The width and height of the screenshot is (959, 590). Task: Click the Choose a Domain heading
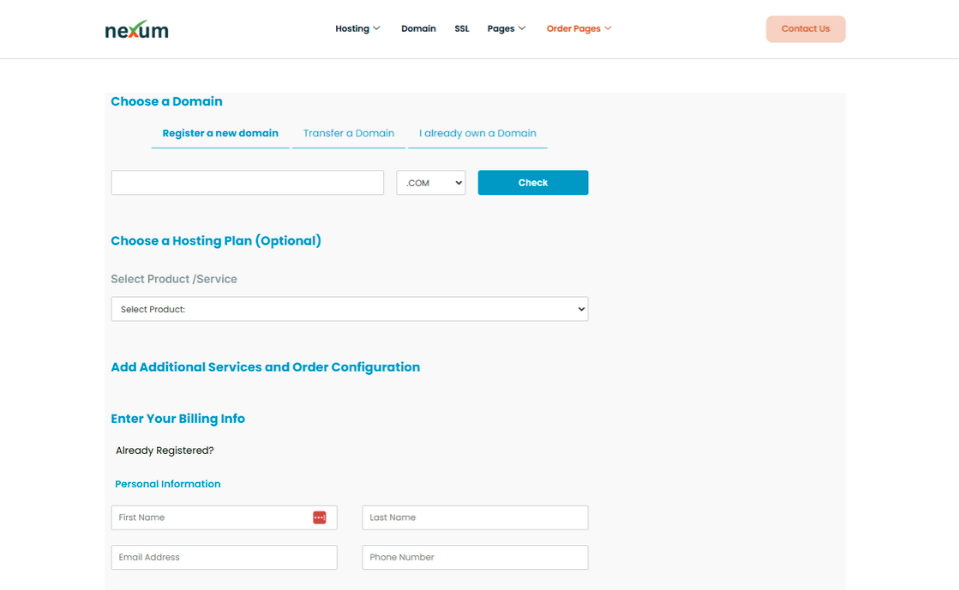(x=166, y=101)
